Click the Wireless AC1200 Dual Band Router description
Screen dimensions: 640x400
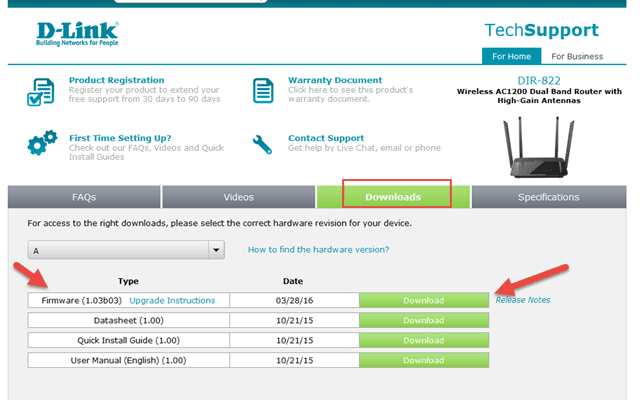539,96
